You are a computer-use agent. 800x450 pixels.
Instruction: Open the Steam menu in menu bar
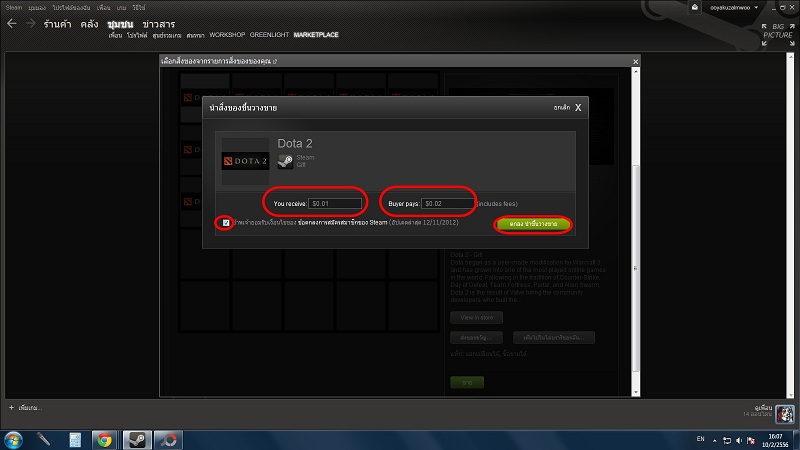tap(14, 8)
